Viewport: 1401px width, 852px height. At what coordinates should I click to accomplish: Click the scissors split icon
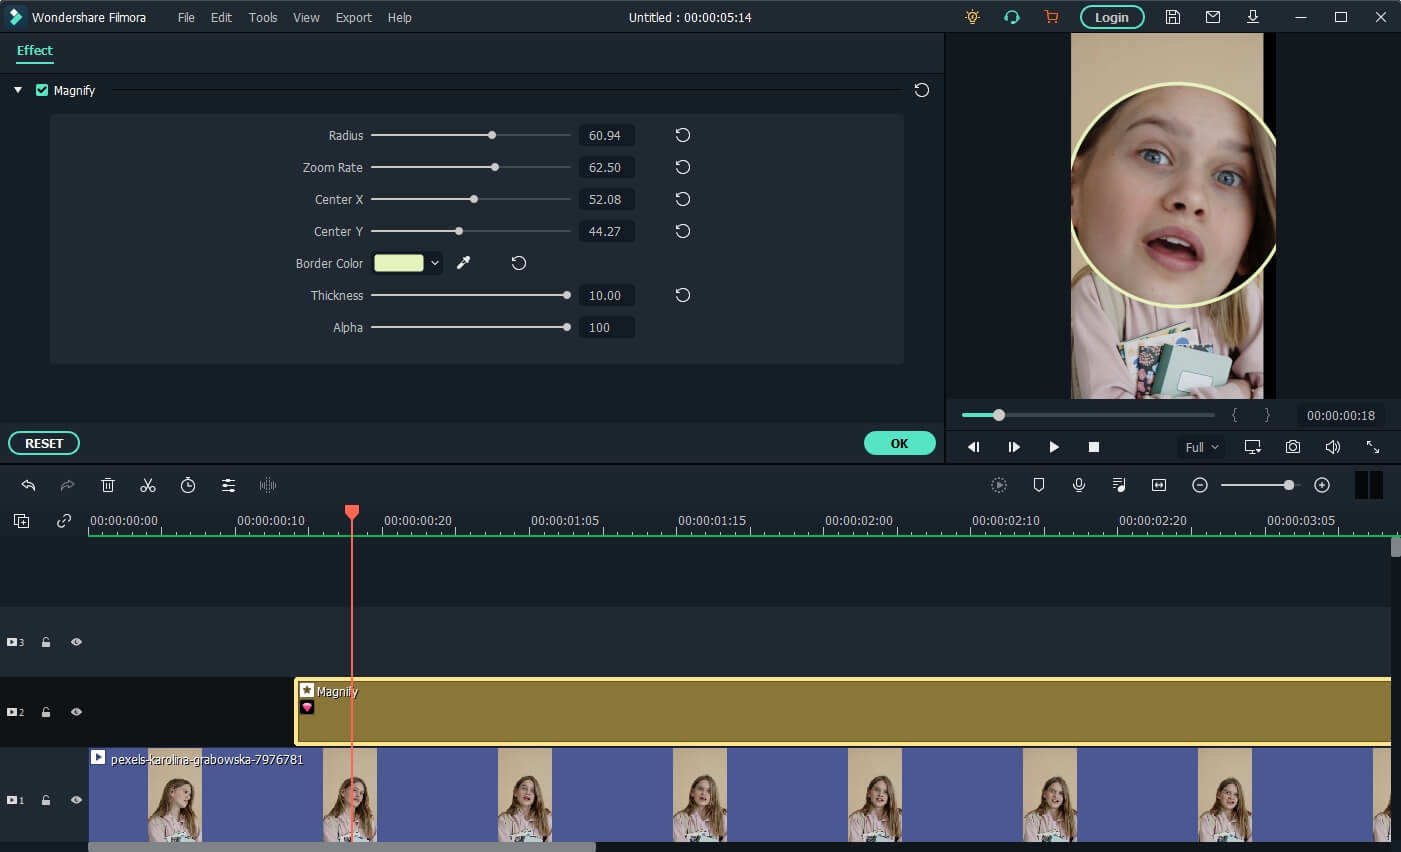tap(148, 485)
